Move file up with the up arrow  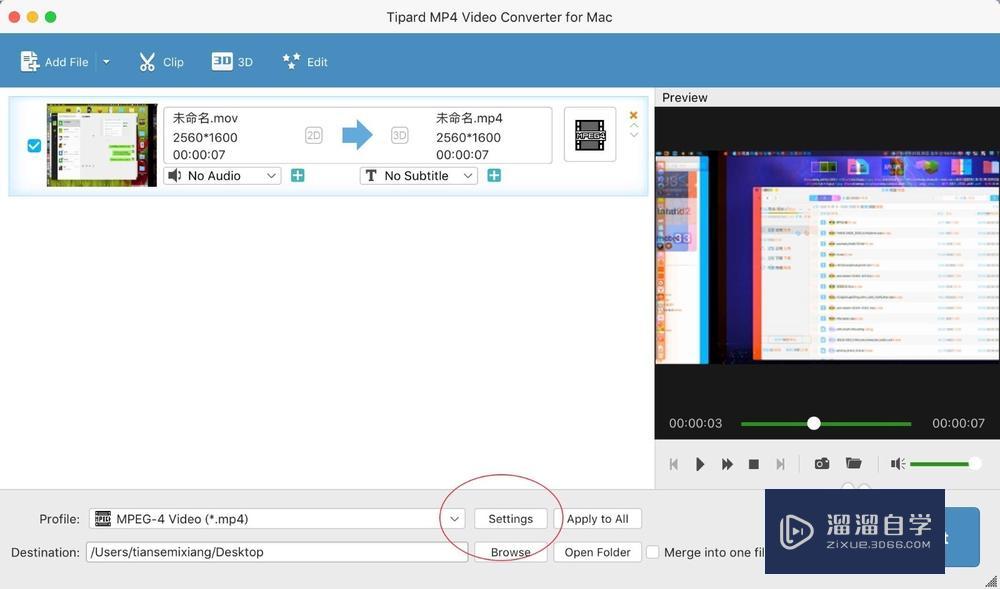(633, 126)
